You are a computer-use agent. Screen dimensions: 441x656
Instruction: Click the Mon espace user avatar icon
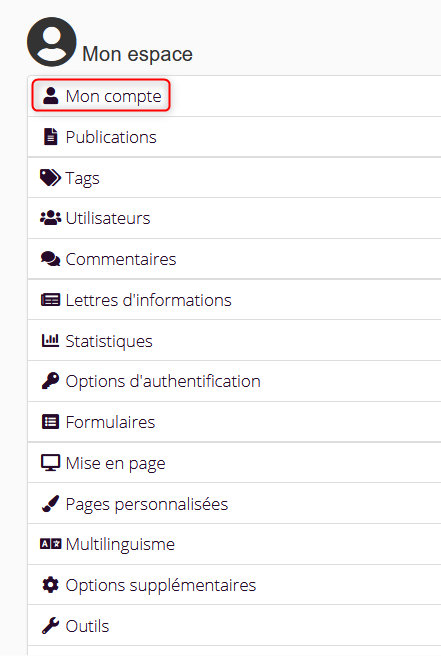point(52,42)
